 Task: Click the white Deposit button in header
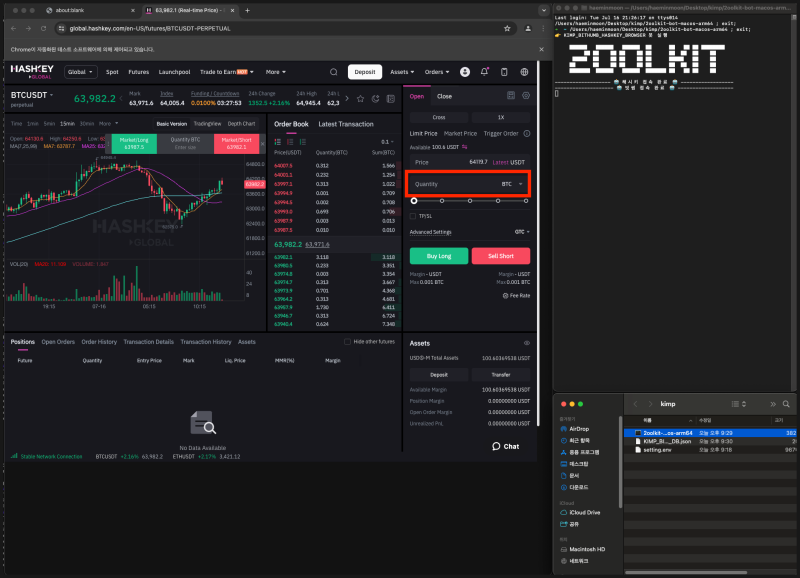click(365, 72)
